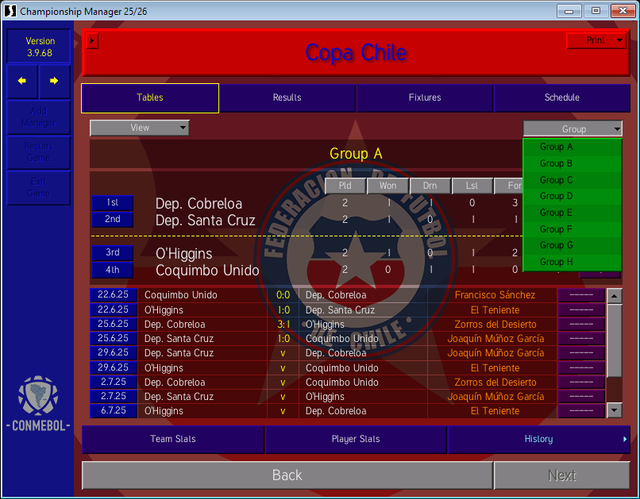The height and width of the screenshot is (499, 640).
Task: Open Dep. Cobreloa in the table
Action: click(x=199, y=204)
